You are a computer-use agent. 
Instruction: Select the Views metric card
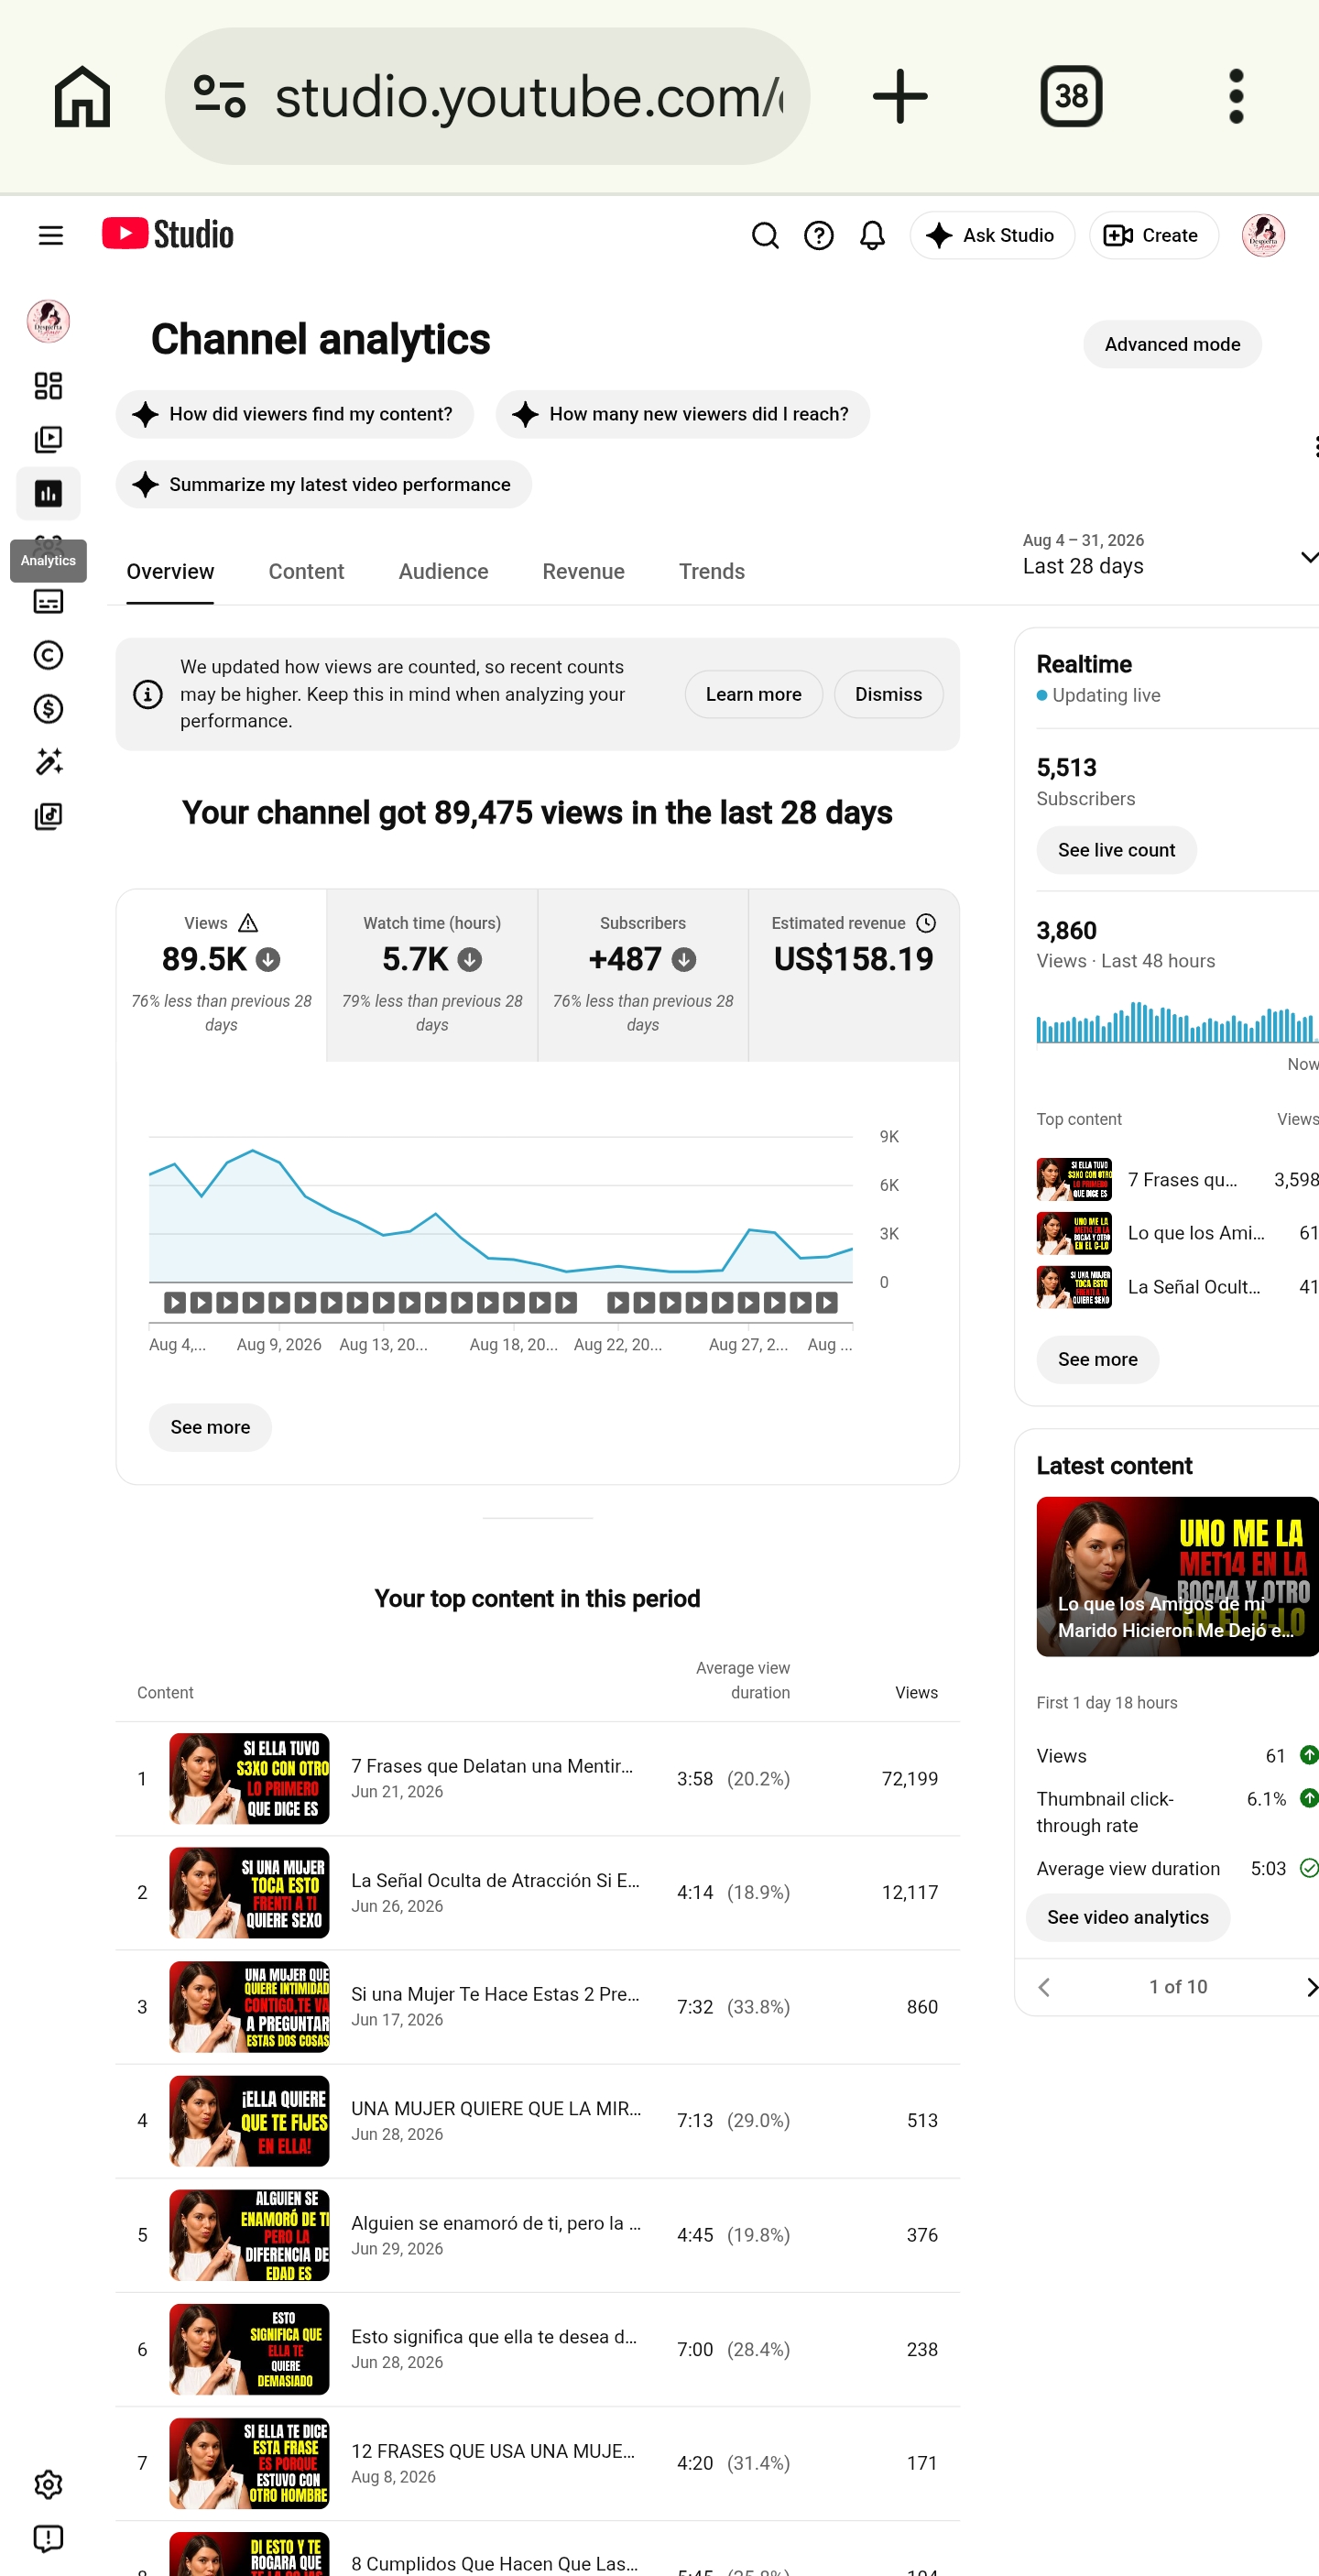tap(221, 975)
